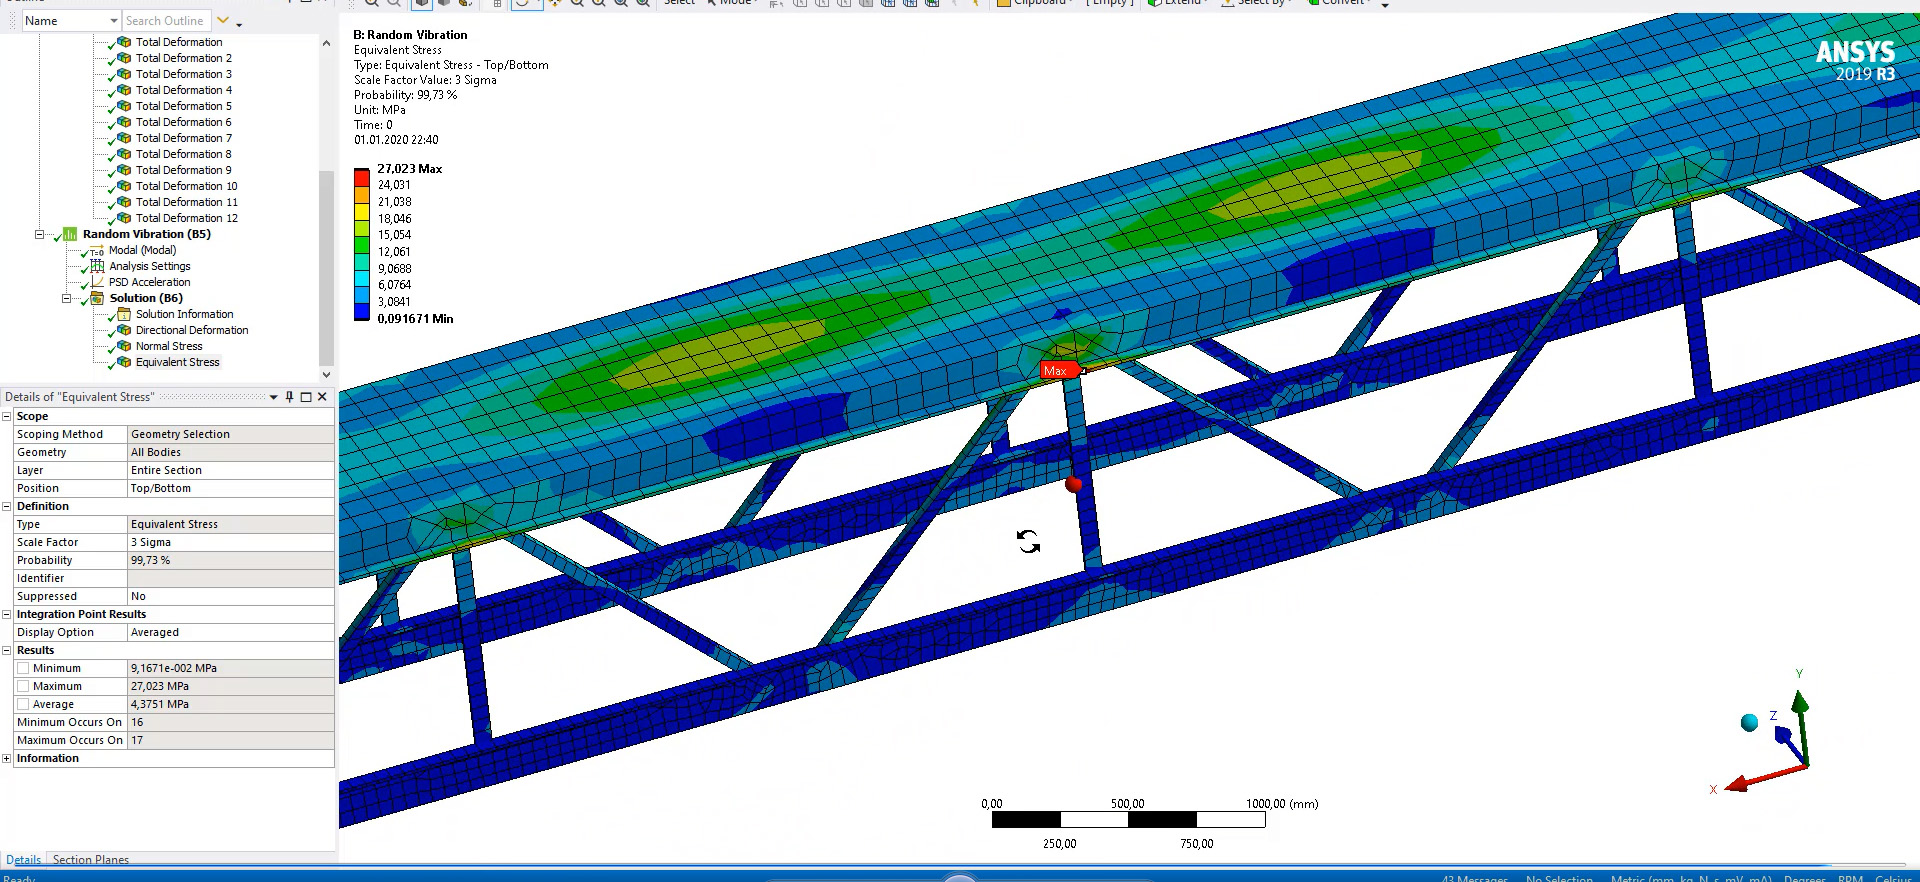The height and width of the screenshot is (882, 1920).
Task: Click the ISO triad cyan view sphere
Action: click(x=1749, y=723)
